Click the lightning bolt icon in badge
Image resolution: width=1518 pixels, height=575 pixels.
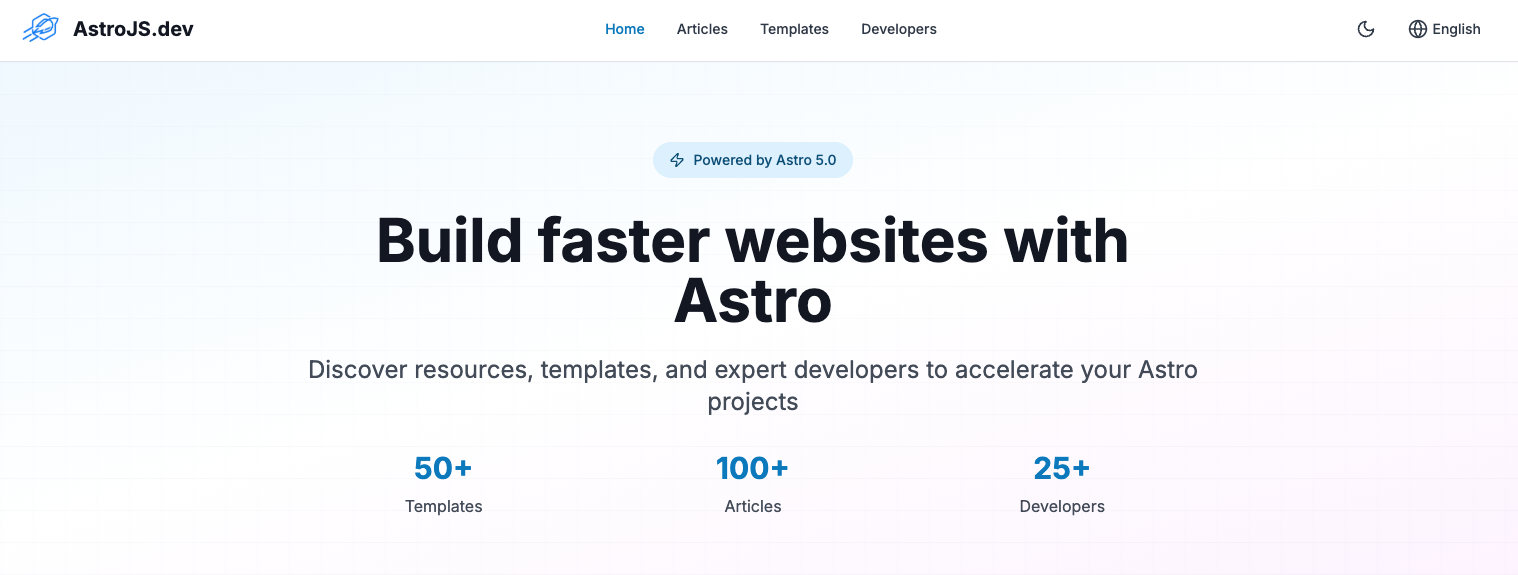click(677, 160)
